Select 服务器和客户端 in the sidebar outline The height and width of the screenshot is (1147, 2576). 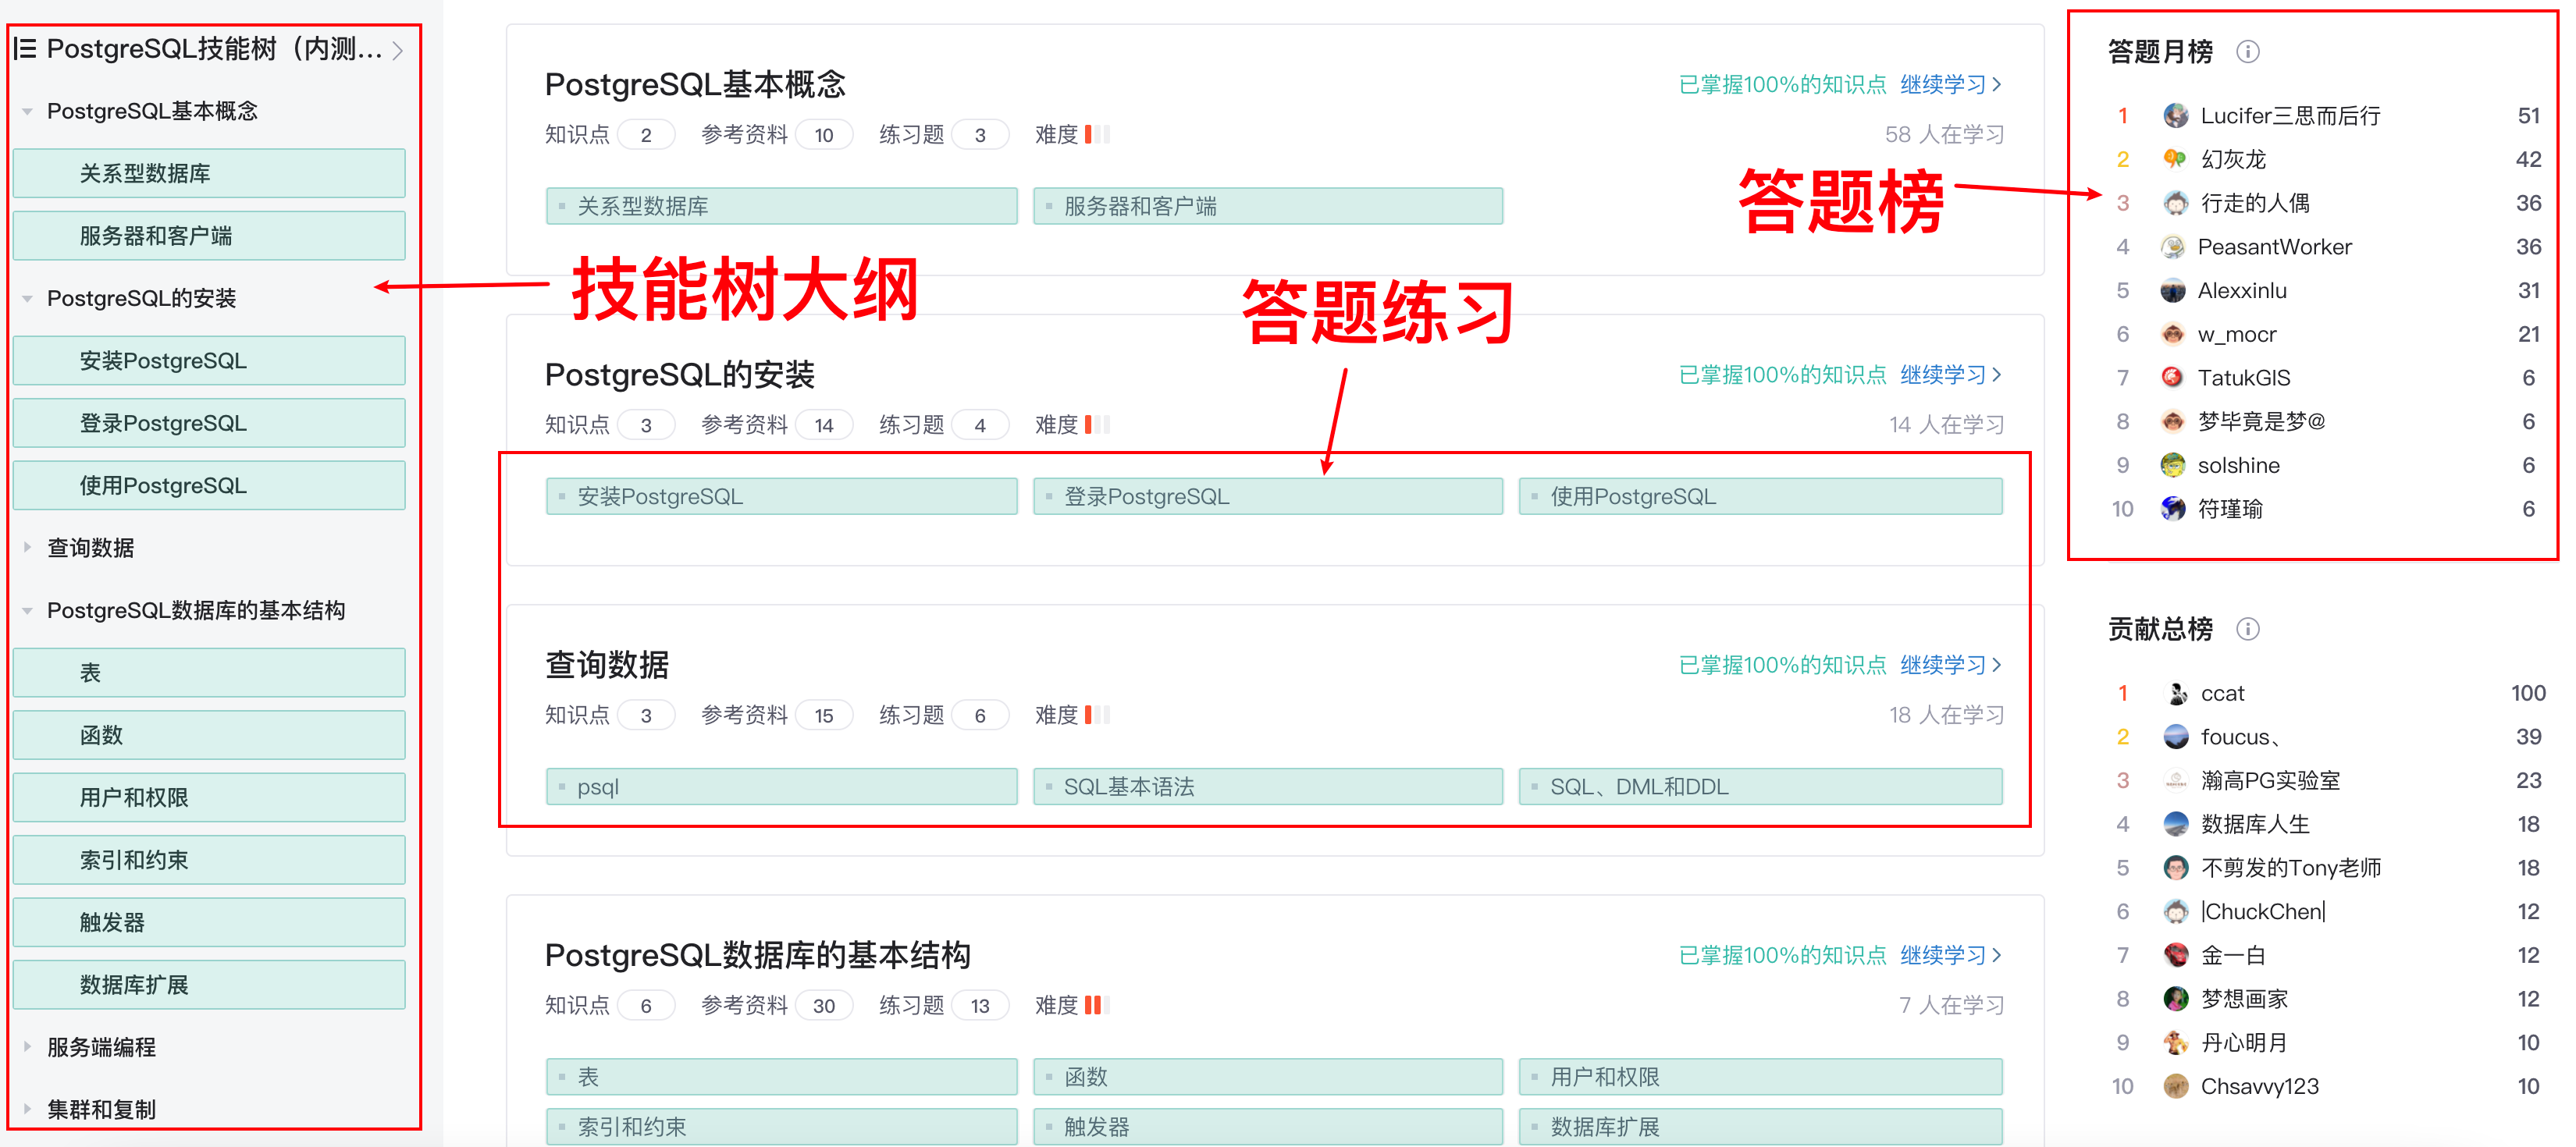click(209, 236)
